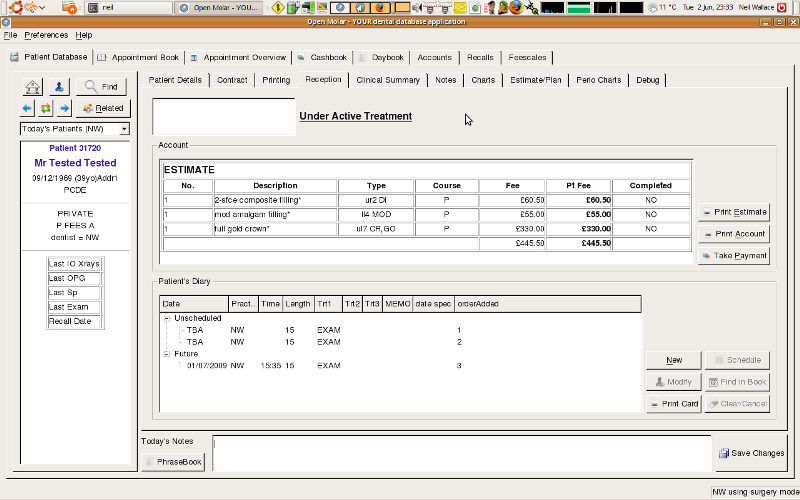Image resolution: width=800 pixels, height=500 pixels.
Task: Switch to the Daybook tab
Action: tap(381, 58)
